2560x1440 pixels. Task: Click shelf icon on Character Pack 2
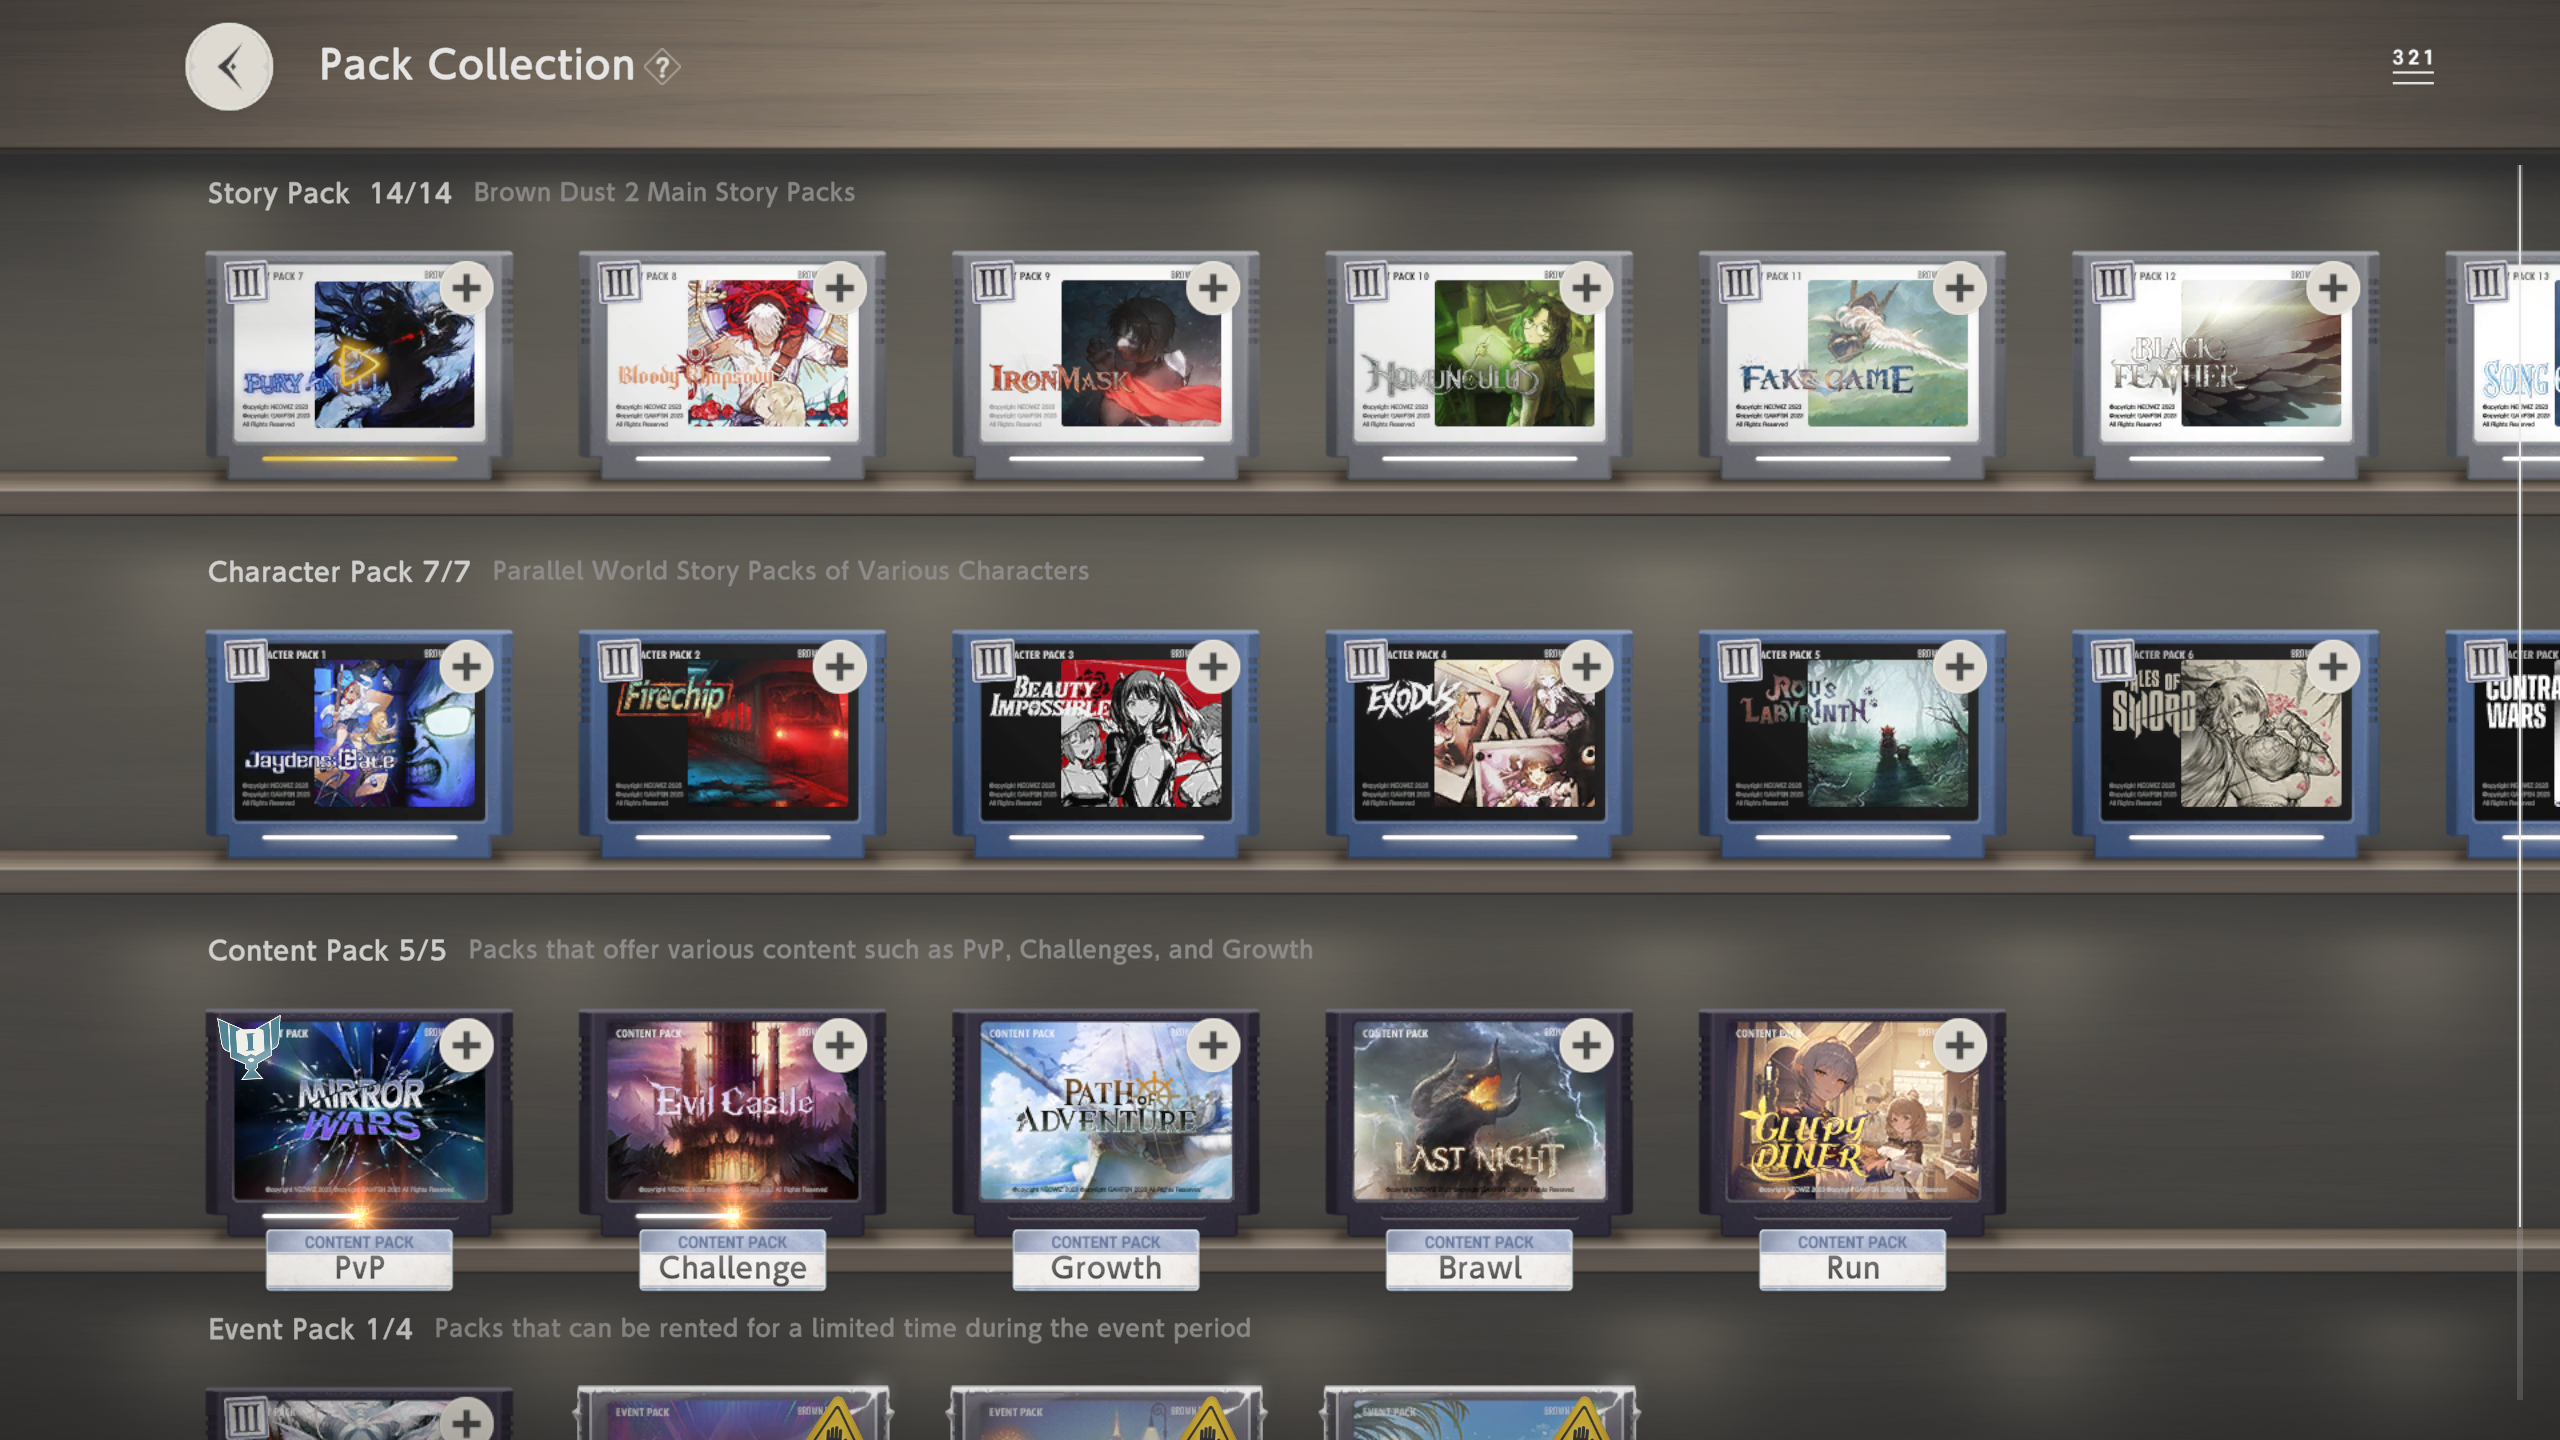tap(619, 661)
